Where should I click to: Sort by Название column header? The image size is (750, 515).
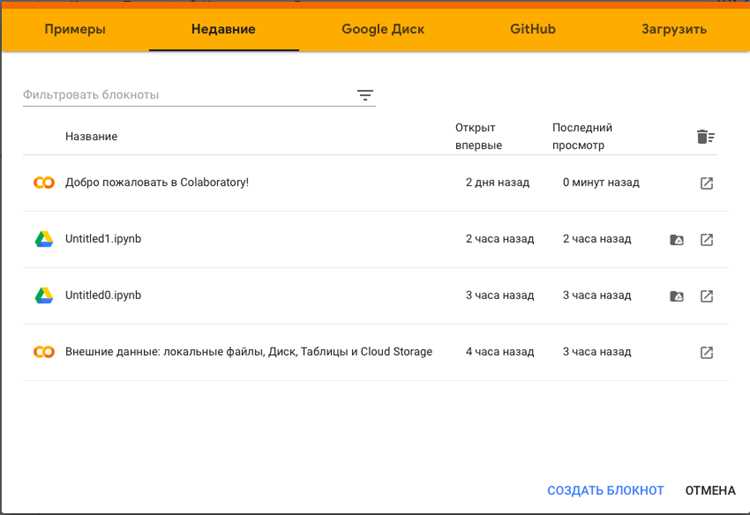click(x=91, y=136)
